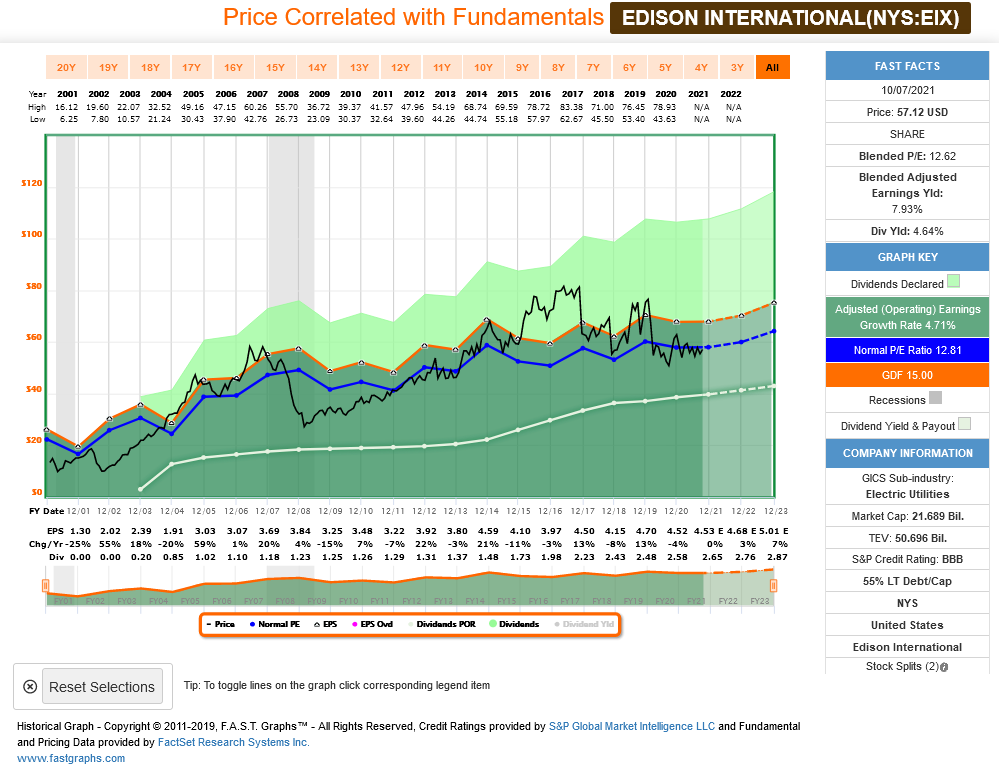Toggle the EPS Ovd legend item
The height and width of the screenshot is (768, 999).
372,624
